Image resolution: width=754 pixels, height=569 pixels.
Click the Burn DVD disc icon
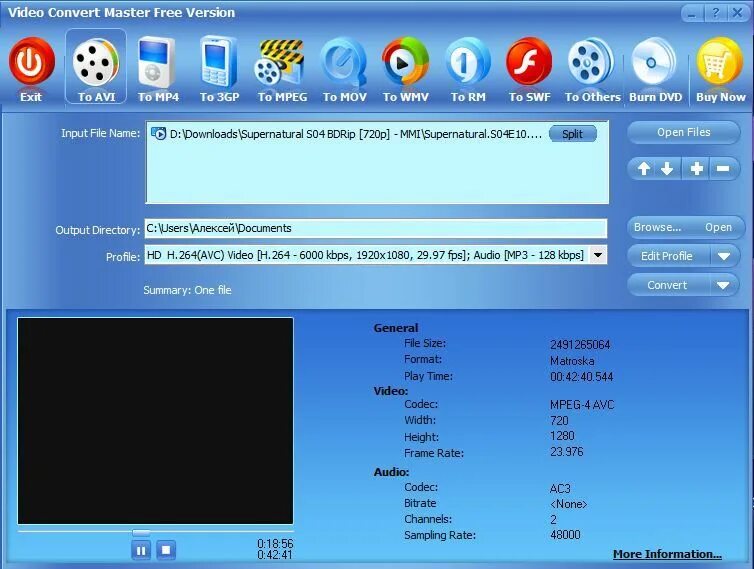click(x=654, y=63)
